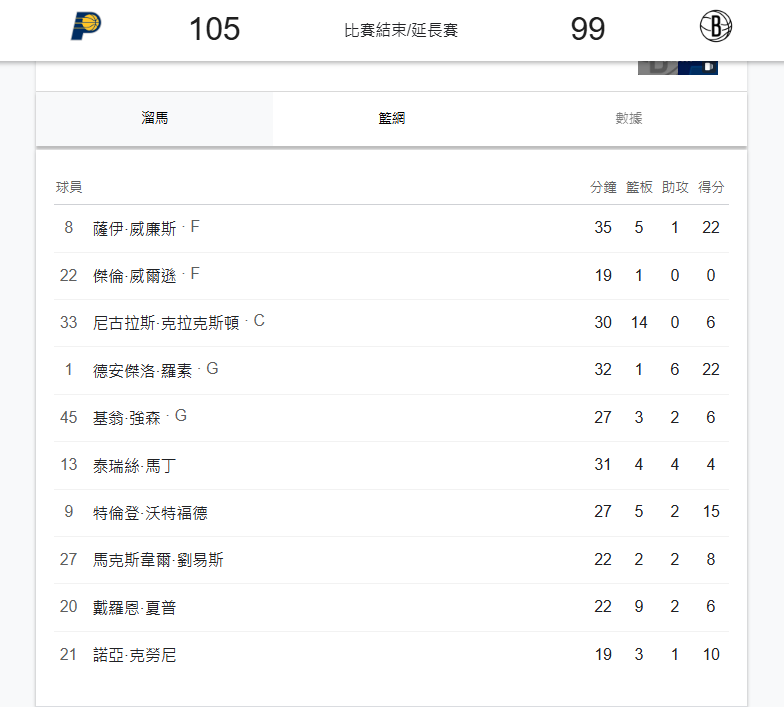
Task: Open the video thumbnail above the tabs
Action: click(x=678, y=68)
